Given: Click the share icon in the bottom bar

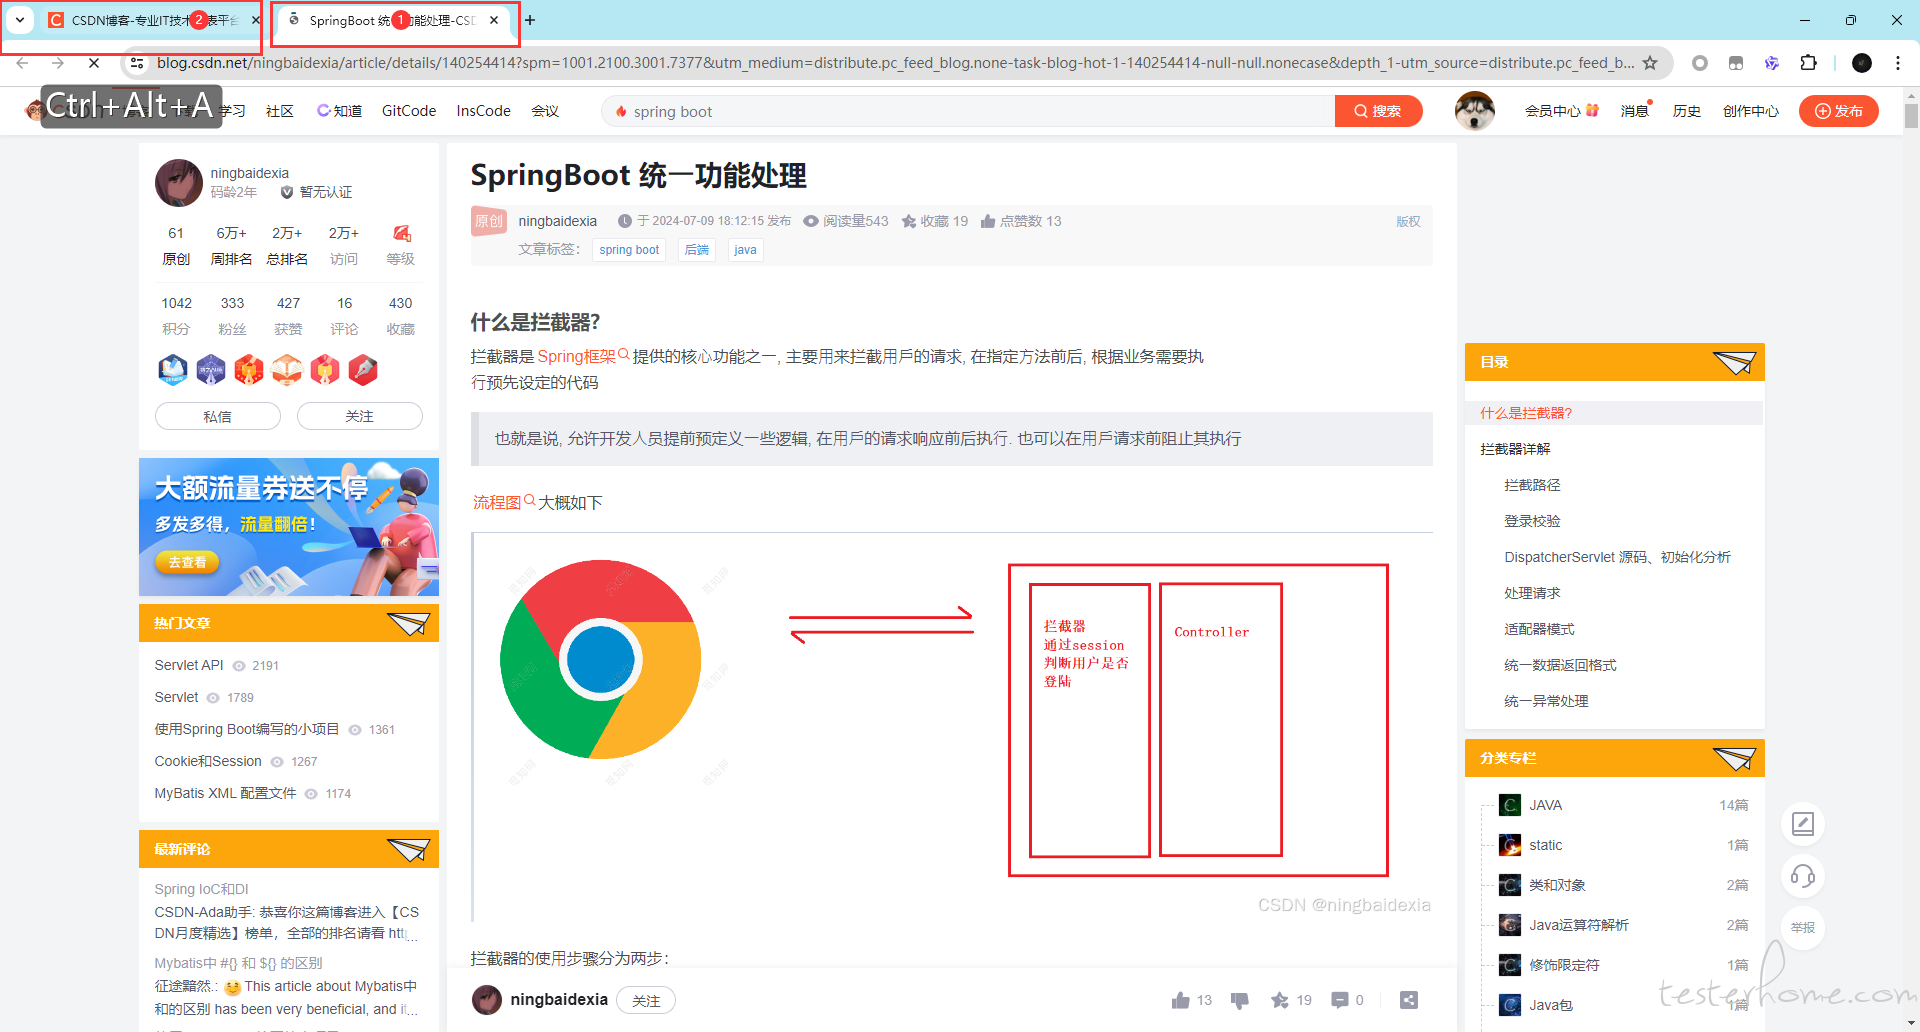Looking at the screenshot, I should pyautogui.click(x=1409, y=1000).
